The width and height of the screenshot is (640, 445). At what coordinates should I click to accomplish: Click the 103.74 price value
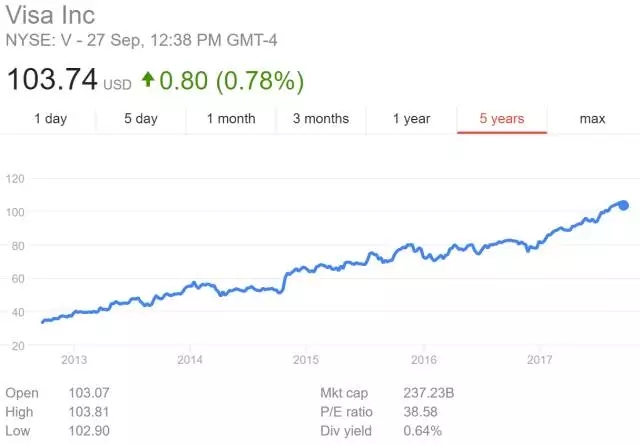[52, 79]
